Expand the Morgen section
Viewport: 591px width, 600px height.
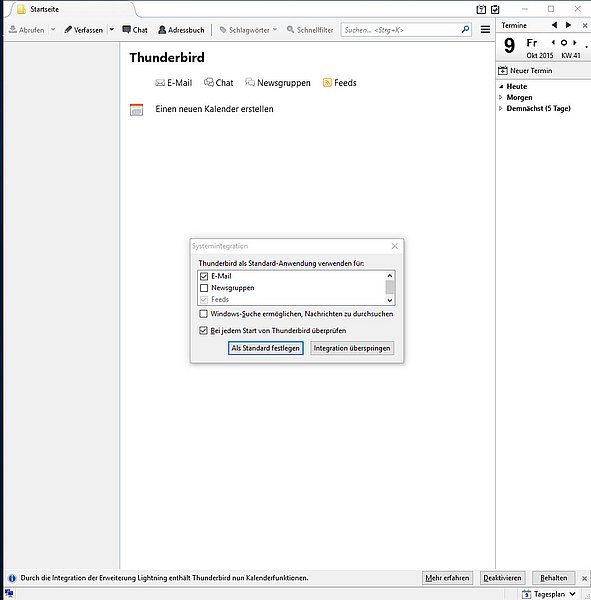pos(501,98)
